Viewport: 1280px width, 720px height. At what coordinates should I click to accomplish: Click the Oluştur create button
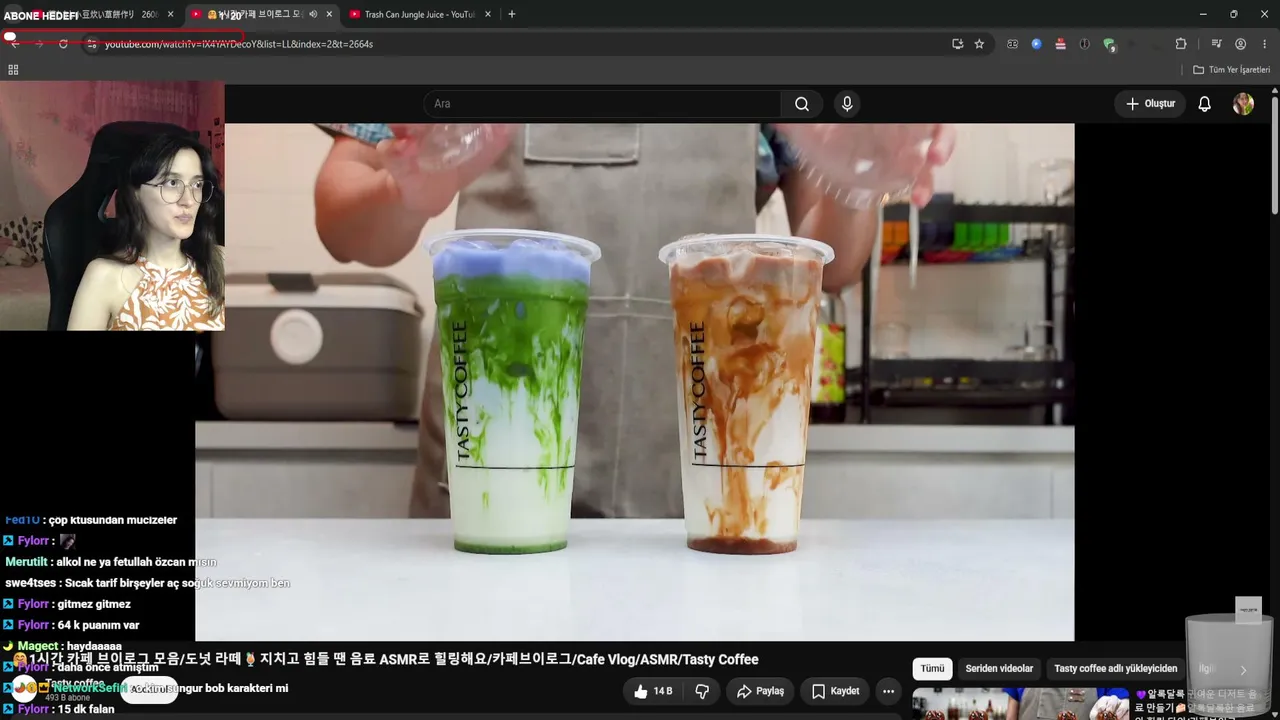pyautogui.click(x=1150, y=104)
